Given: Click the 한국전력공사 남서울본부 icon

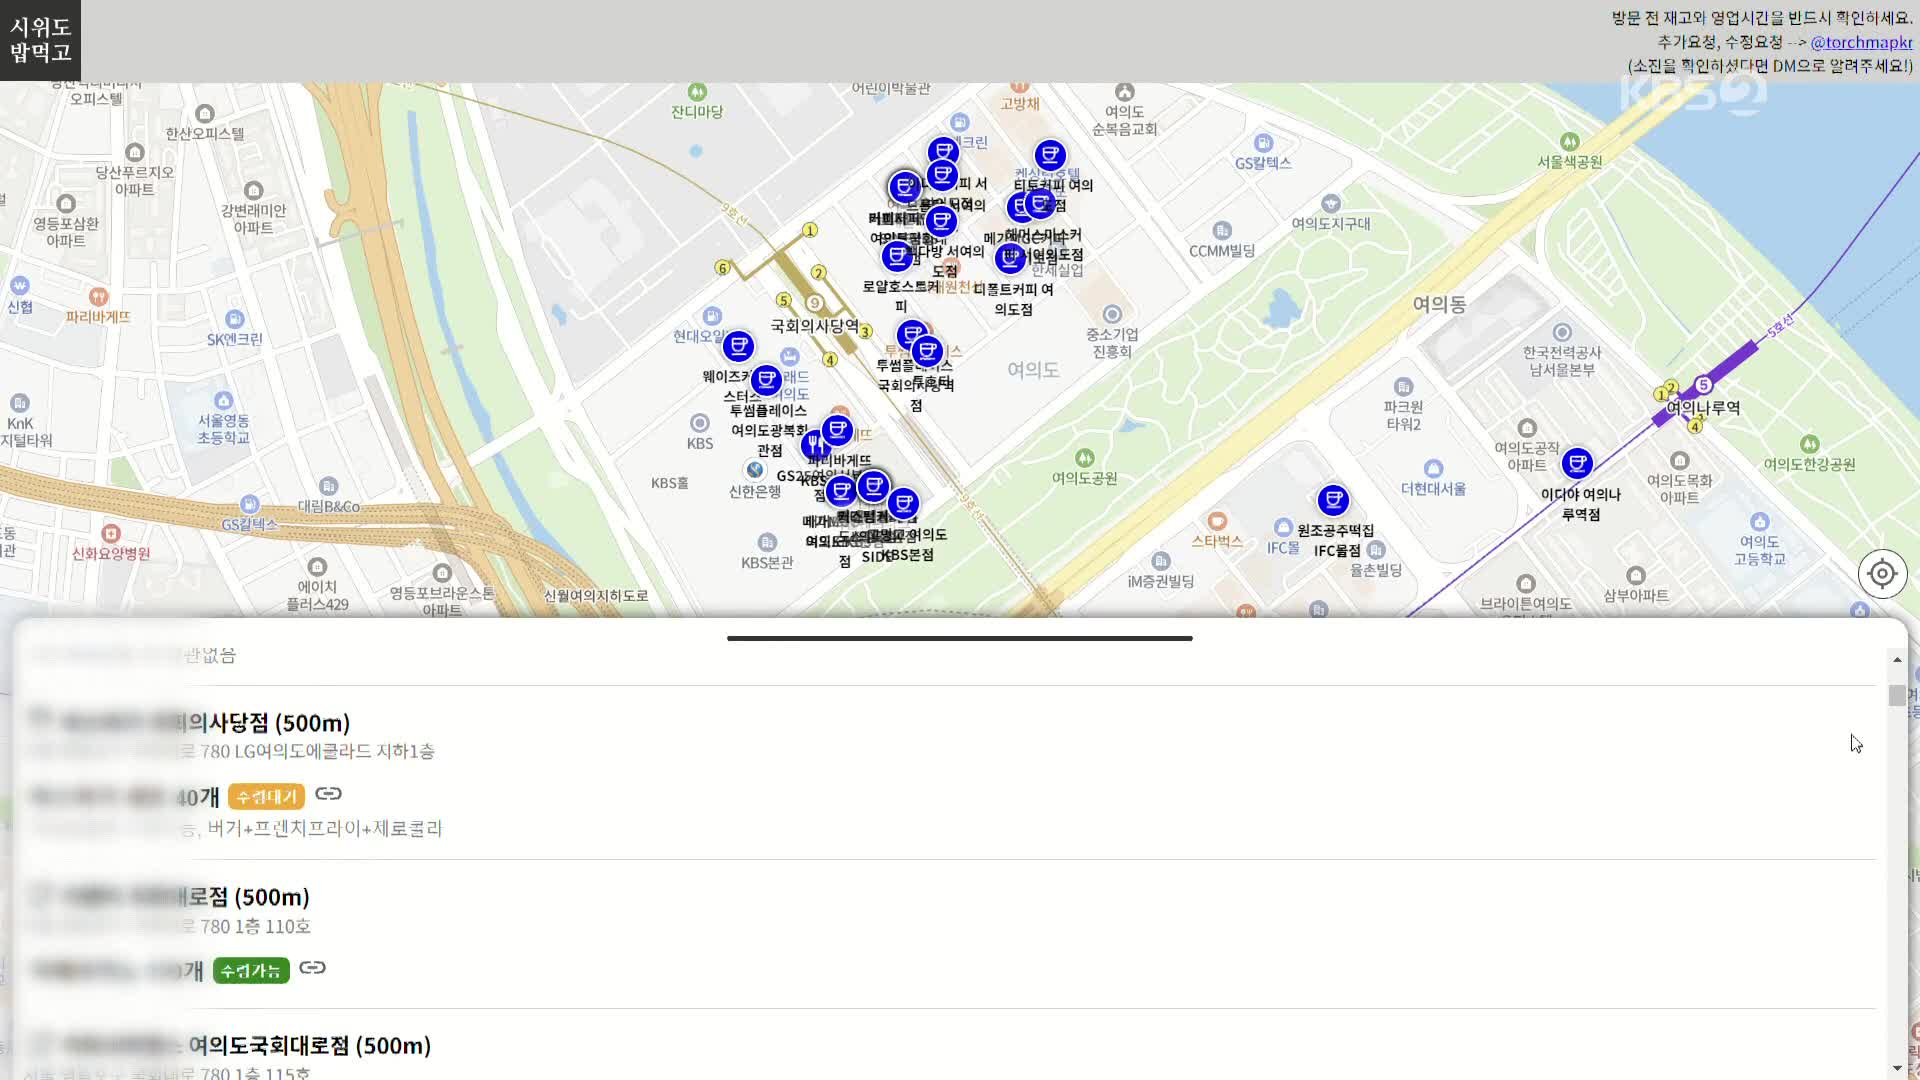Looking at the screenshot, I should (1562, 332).
